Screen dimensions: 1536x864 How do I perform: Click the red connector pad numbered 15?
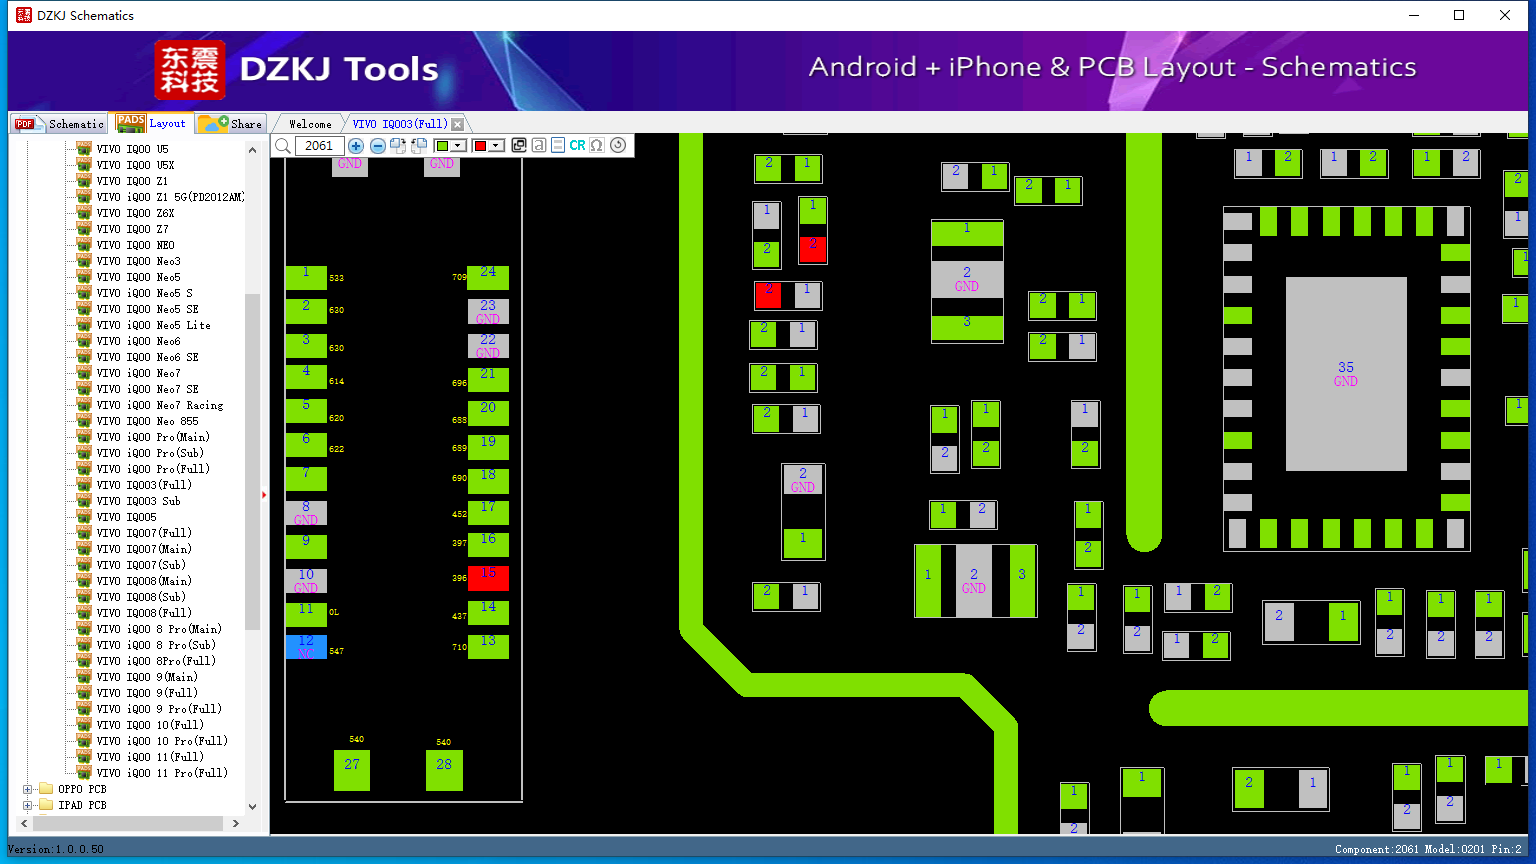tap(488, 578)
